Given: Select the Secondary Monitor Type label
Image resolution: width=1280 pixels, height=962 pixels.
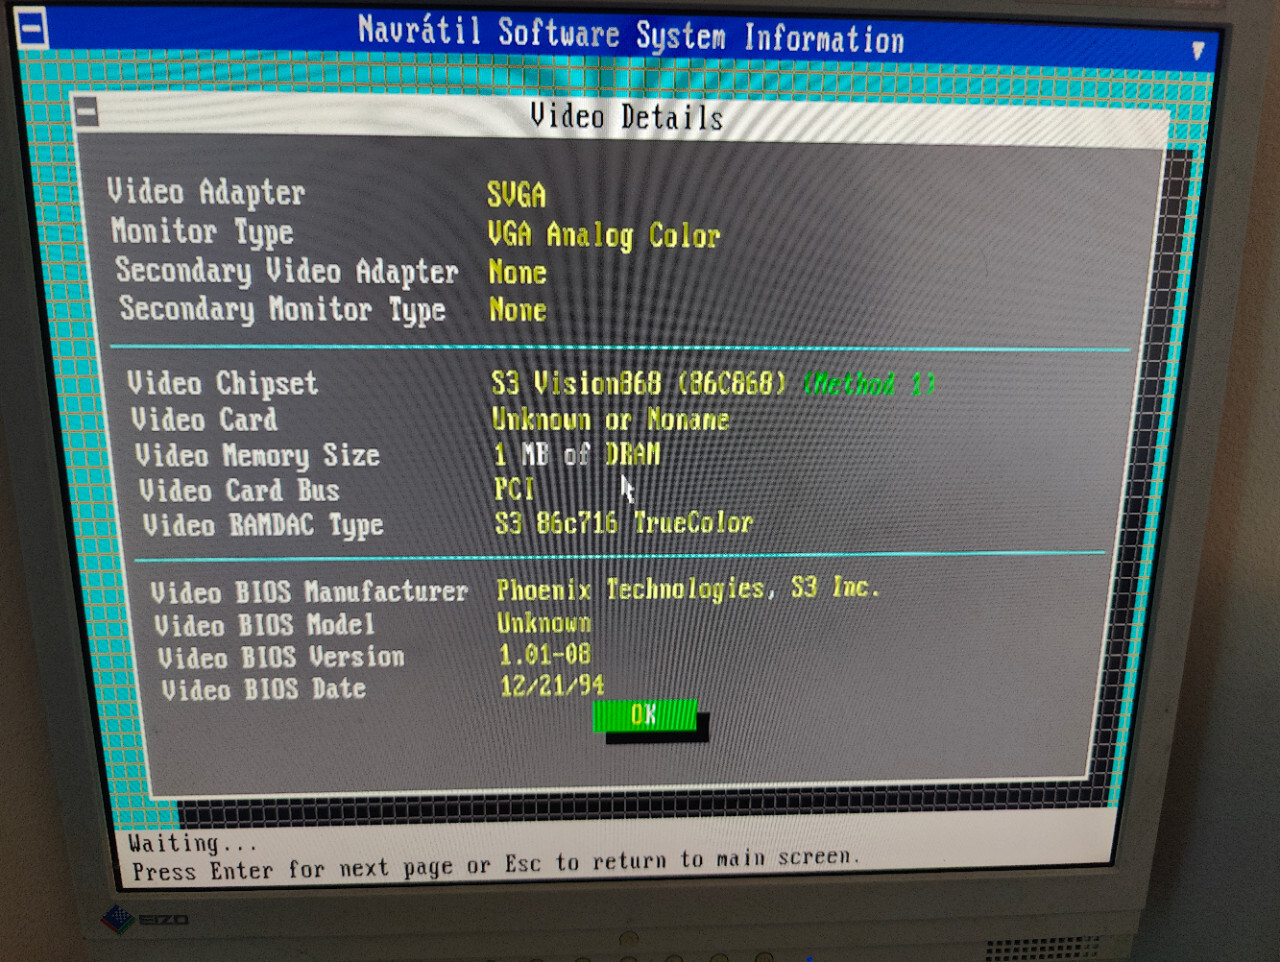Looking at the screenshot, I should click(282, 309).
